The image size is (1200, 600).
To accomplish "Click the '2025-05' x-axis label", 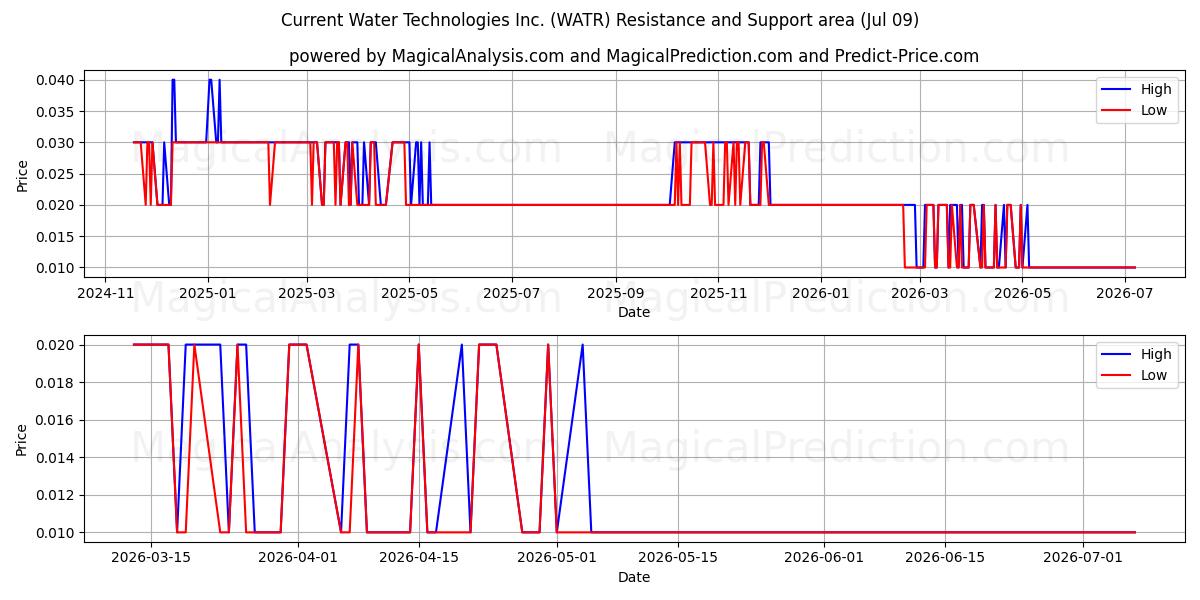I will point(409,294).
